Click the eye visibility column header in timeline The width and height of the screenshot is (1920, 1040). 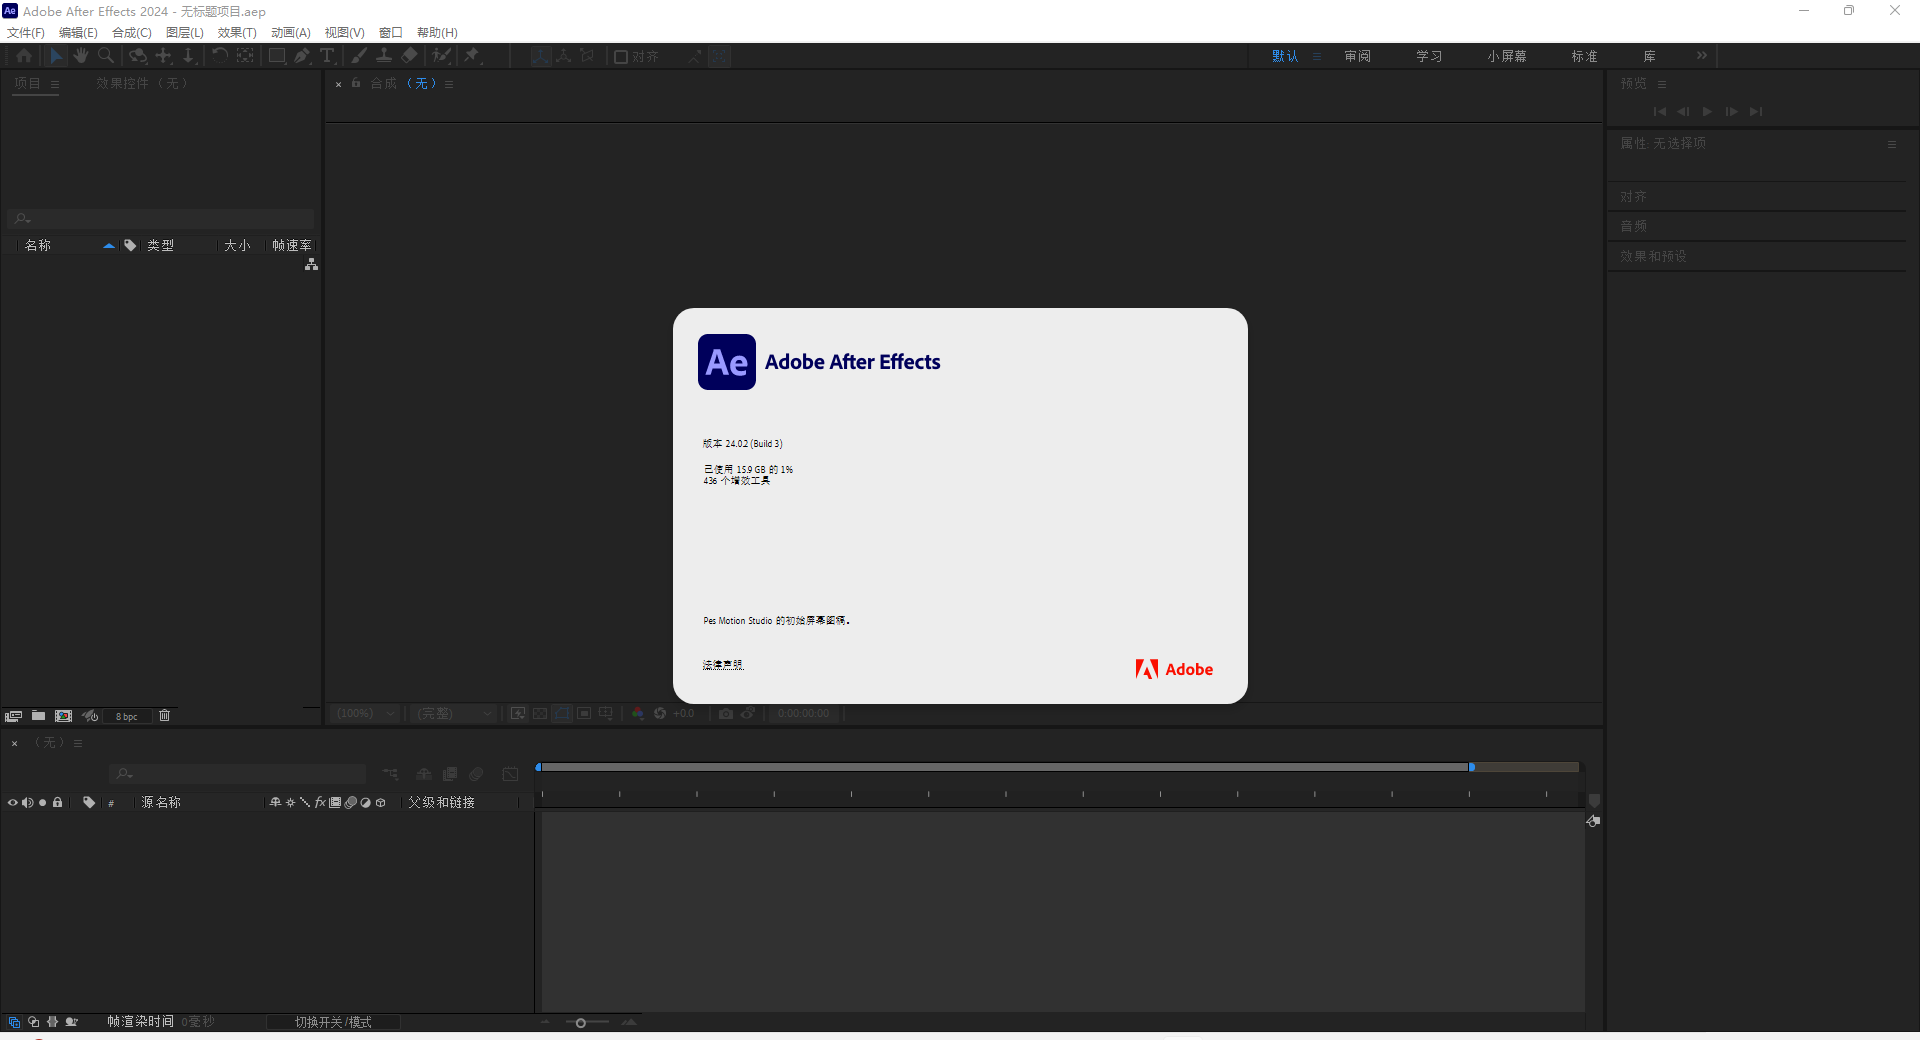coord(13,803)
